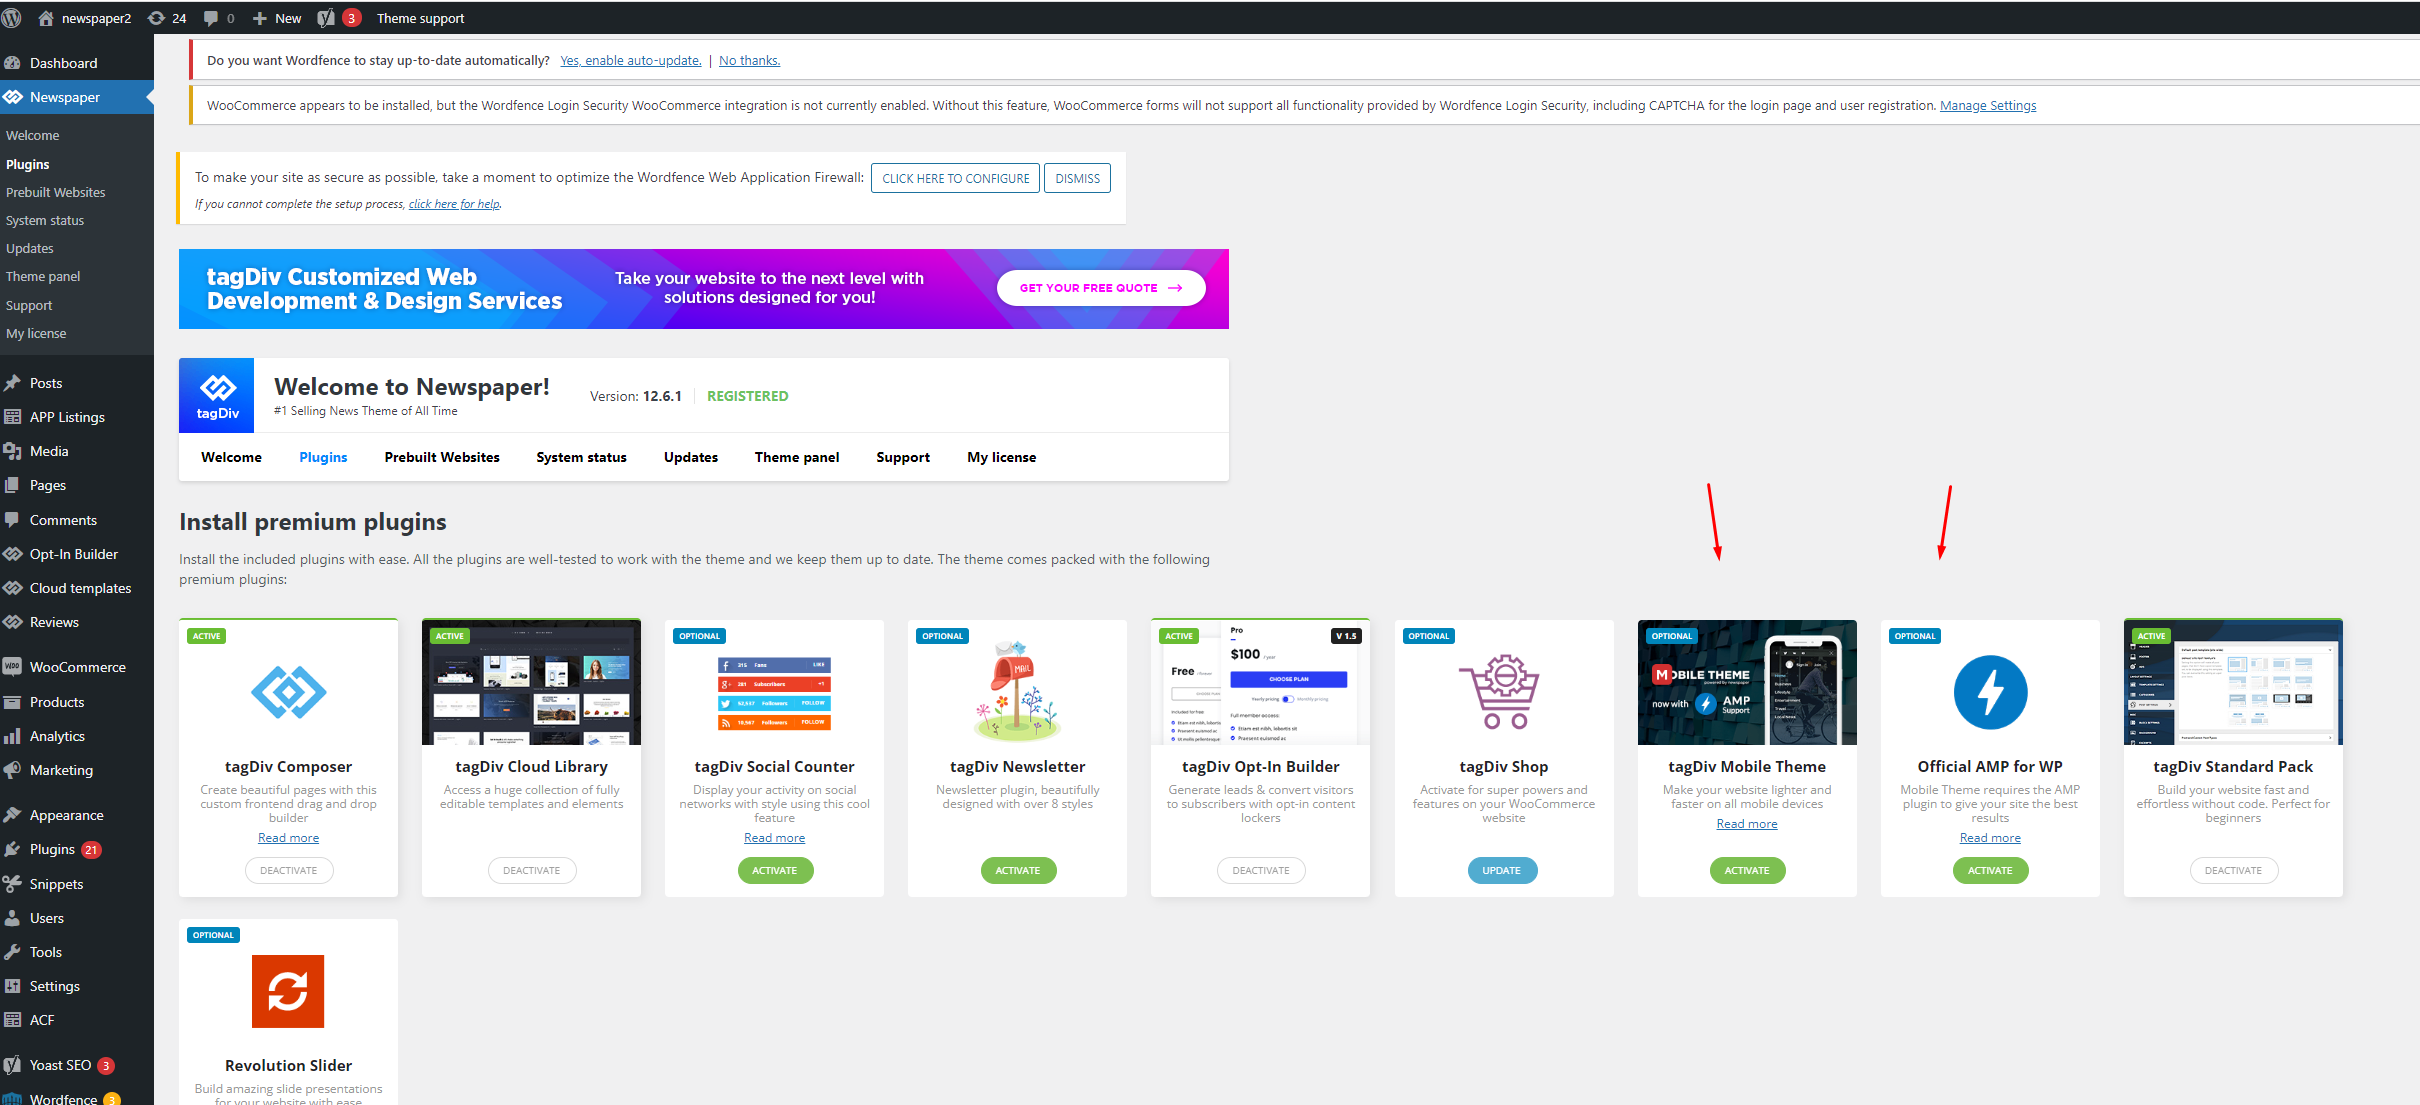Viewport: 2420px width, 1105px height.
Task: Click the tagDiv Standard Pack thumbnail
Action: click(x=2233, y=682)
